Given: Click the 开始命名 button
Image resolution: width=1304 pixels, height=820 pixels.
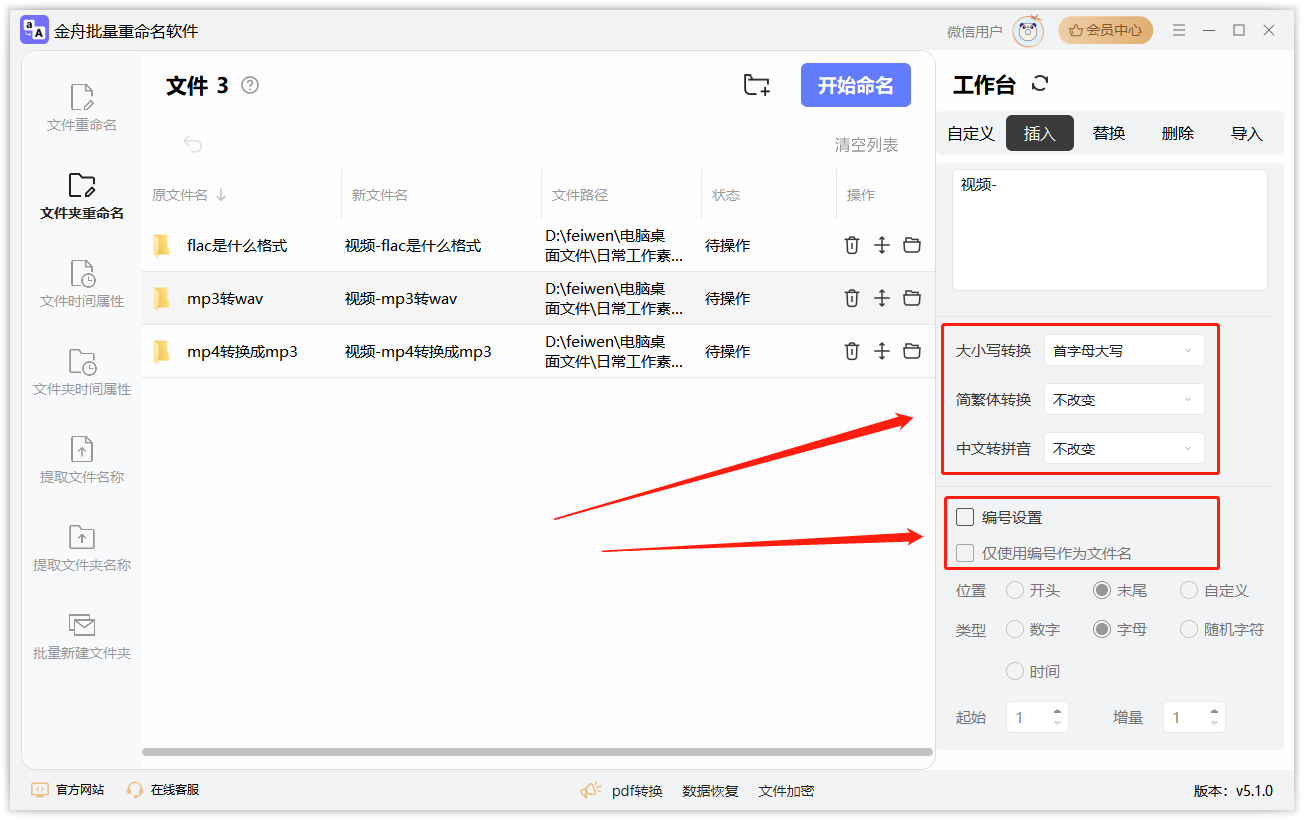Looking at the screenshot, I should point(855,85).
